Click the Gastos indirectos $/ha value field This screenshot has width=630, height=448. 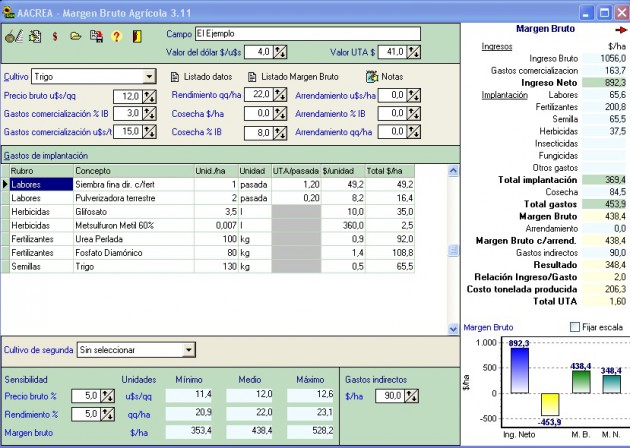tap(390, 396)
